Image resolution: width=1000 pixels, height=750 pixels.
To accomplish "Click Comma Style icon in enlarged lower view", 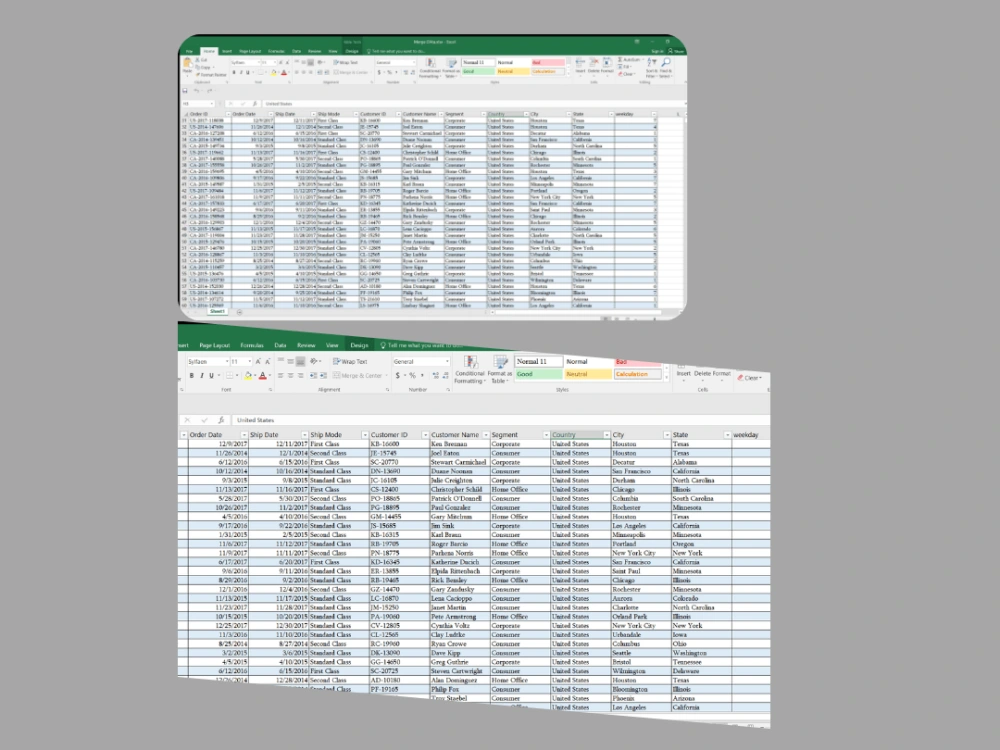I will pos(422,376).
